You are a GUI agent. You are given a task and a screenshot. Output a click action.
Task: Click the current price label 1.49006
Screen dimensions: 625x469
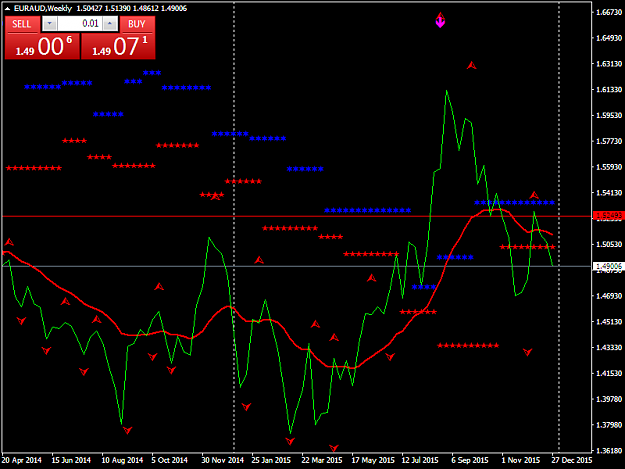(x=608, y=266)
